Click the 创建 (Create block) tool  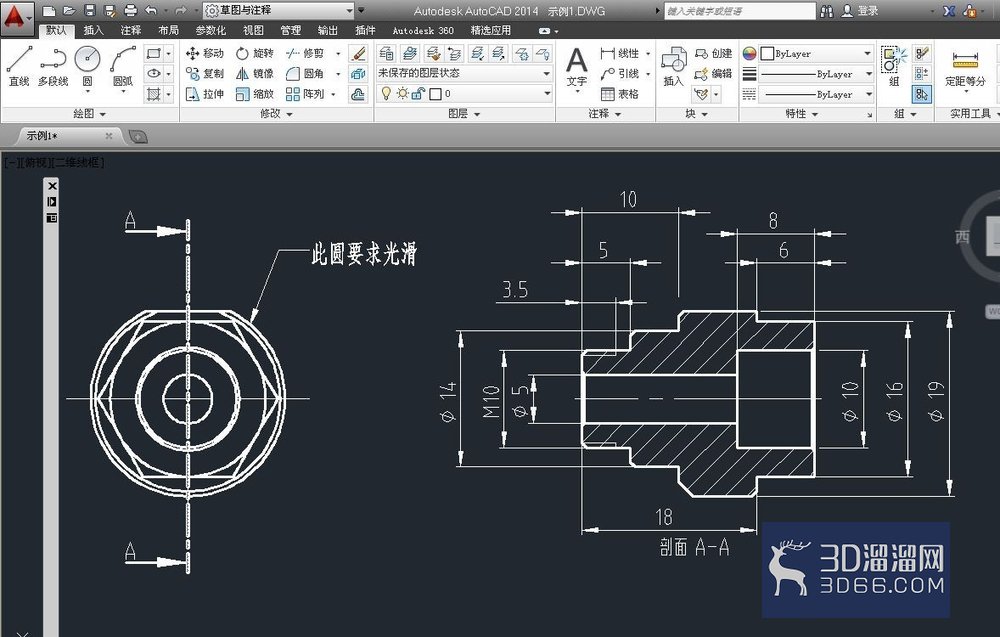pos(714,53)
